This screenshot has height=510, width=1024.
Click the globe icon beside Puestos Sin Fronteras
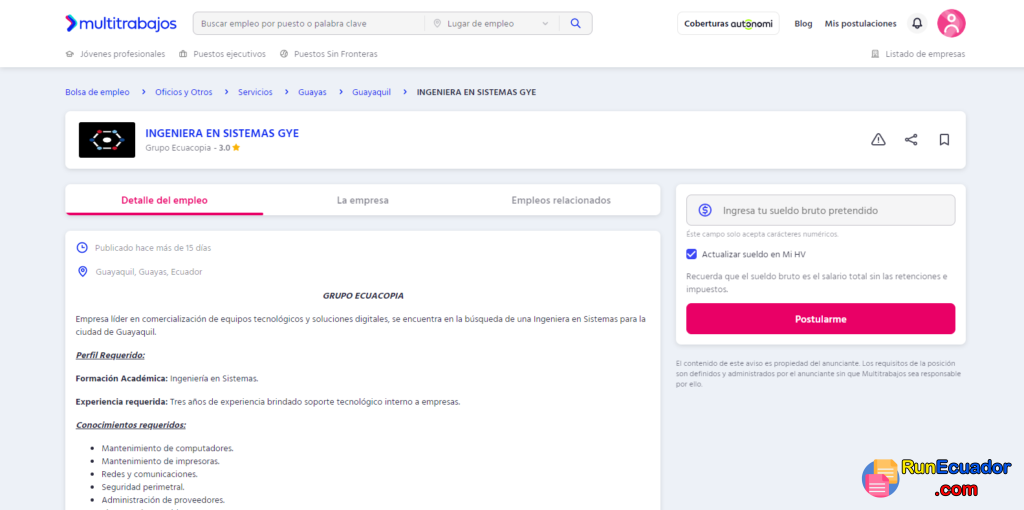[x=284, y=54]
